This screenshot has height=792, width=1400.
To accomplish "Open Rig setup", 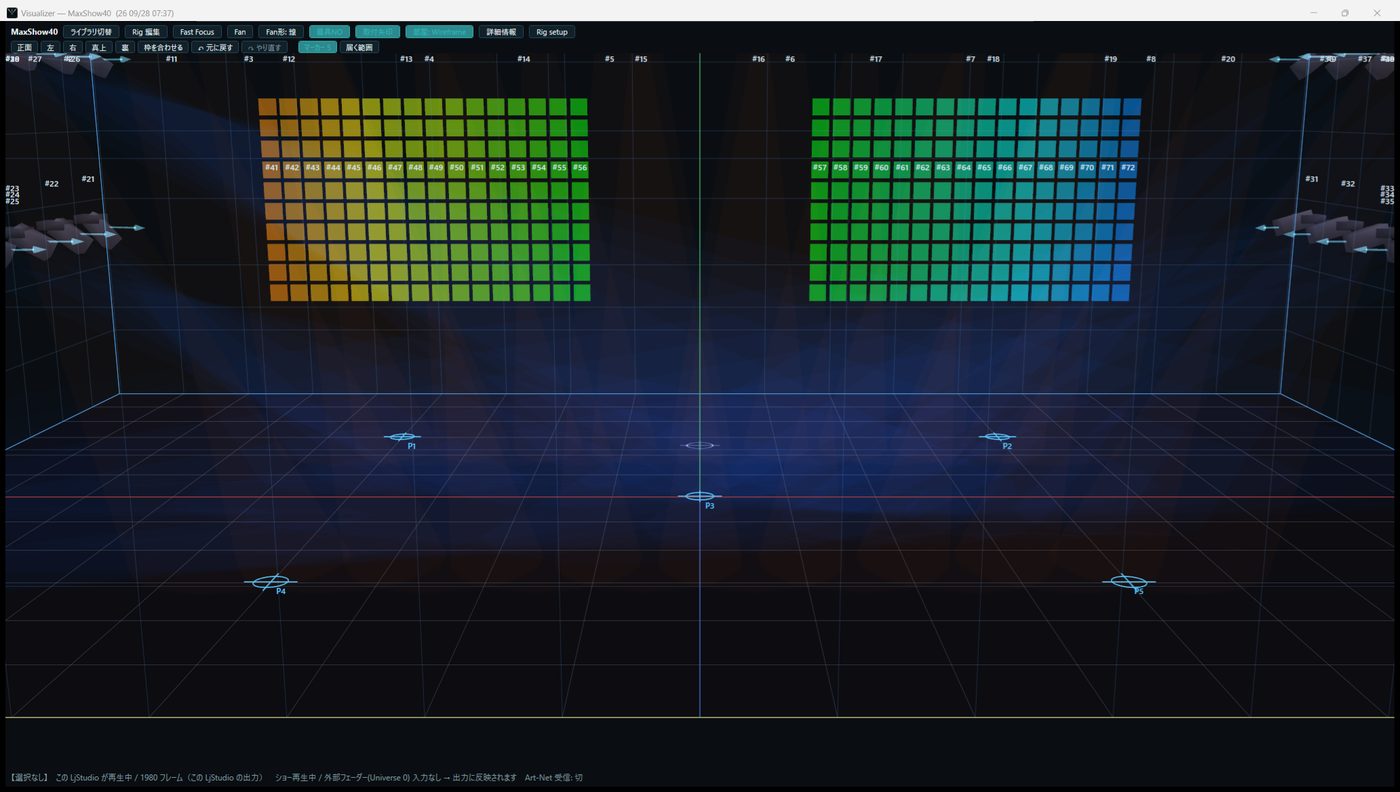I will (552, 32).
